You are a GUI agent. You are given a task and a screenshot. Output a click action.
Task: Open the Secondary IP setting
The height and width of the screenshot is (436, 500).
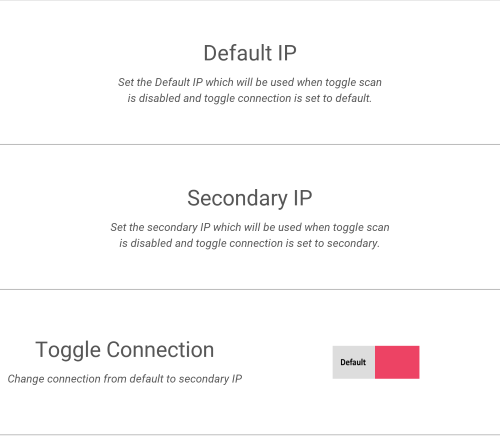pos(250,217)
